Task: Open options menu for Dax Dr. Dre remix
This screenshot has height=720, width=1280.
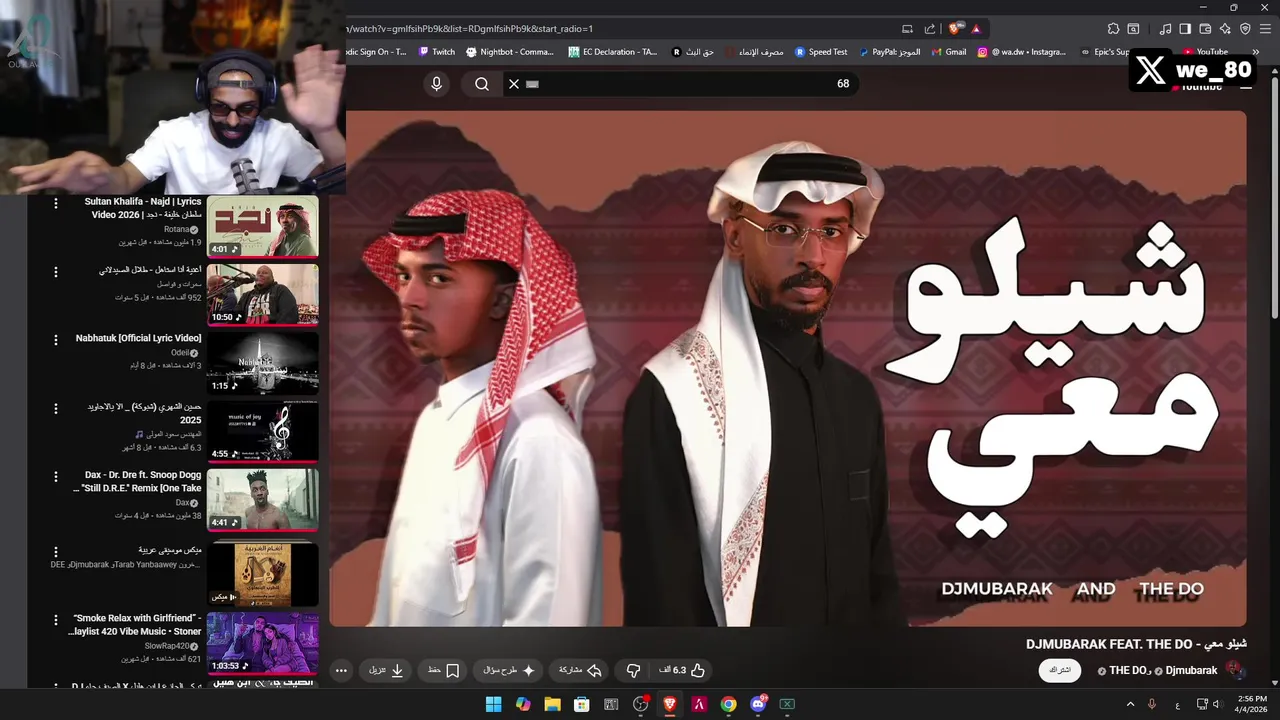Action: [56, 477]
